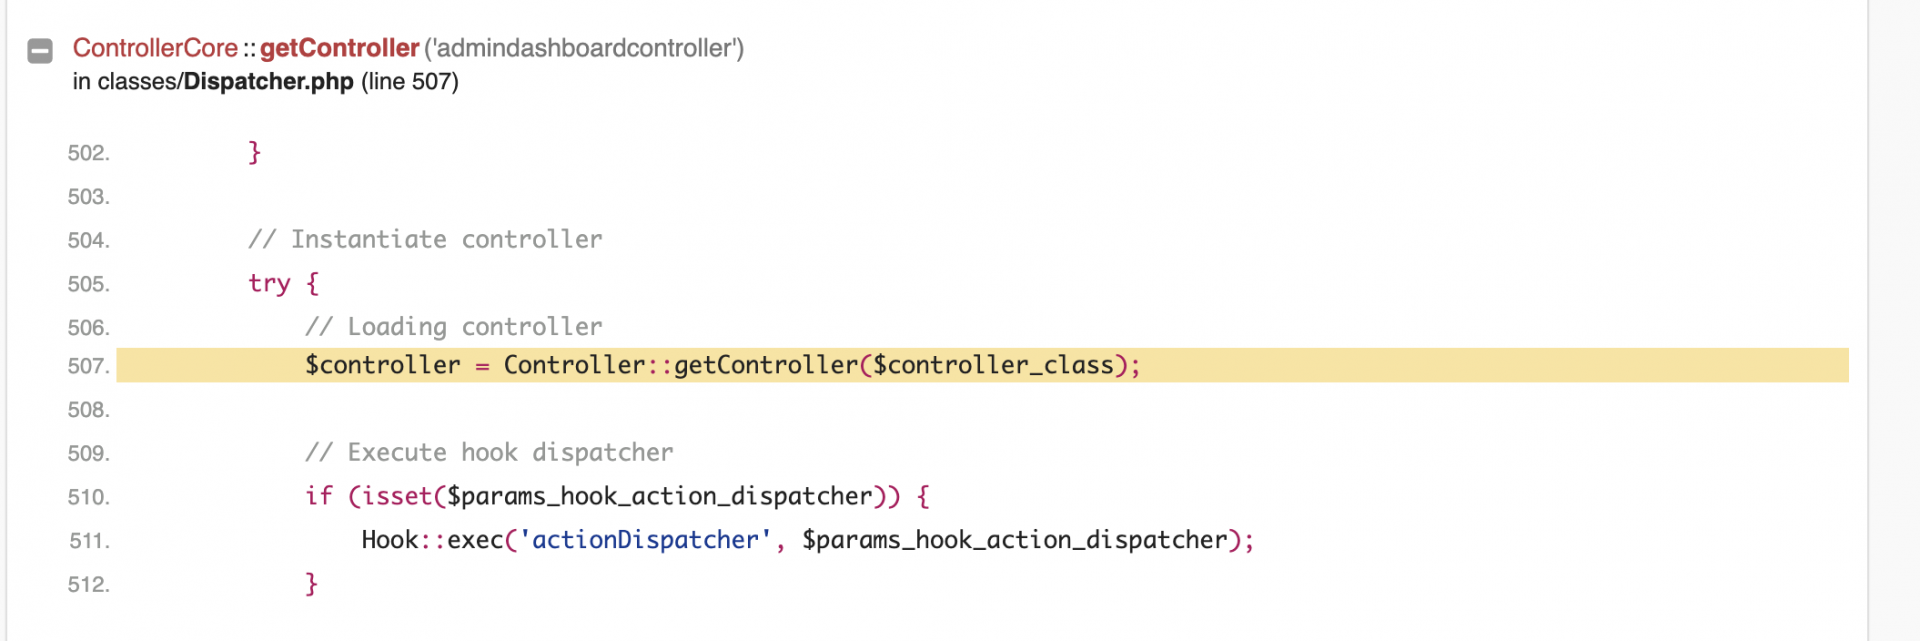This screenshot has height=641, width=1920.
Task: Click the closing brace on line 512
Action: (x=311, y=583)
